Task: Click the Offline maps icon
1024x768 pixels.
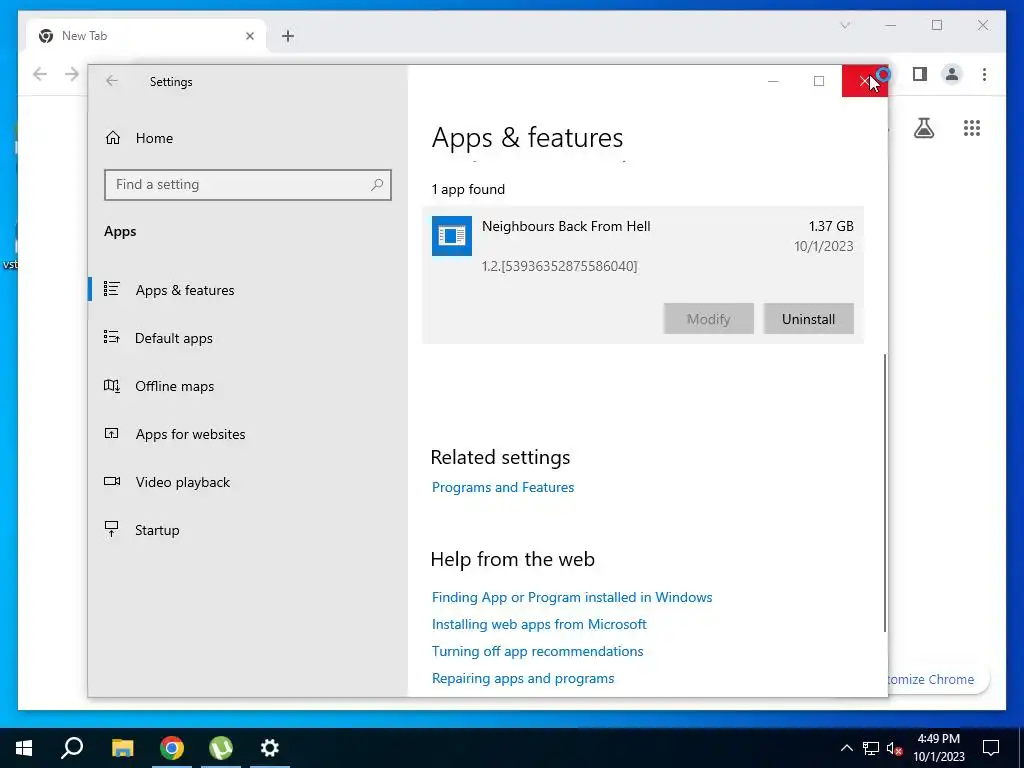Action: 112,385
